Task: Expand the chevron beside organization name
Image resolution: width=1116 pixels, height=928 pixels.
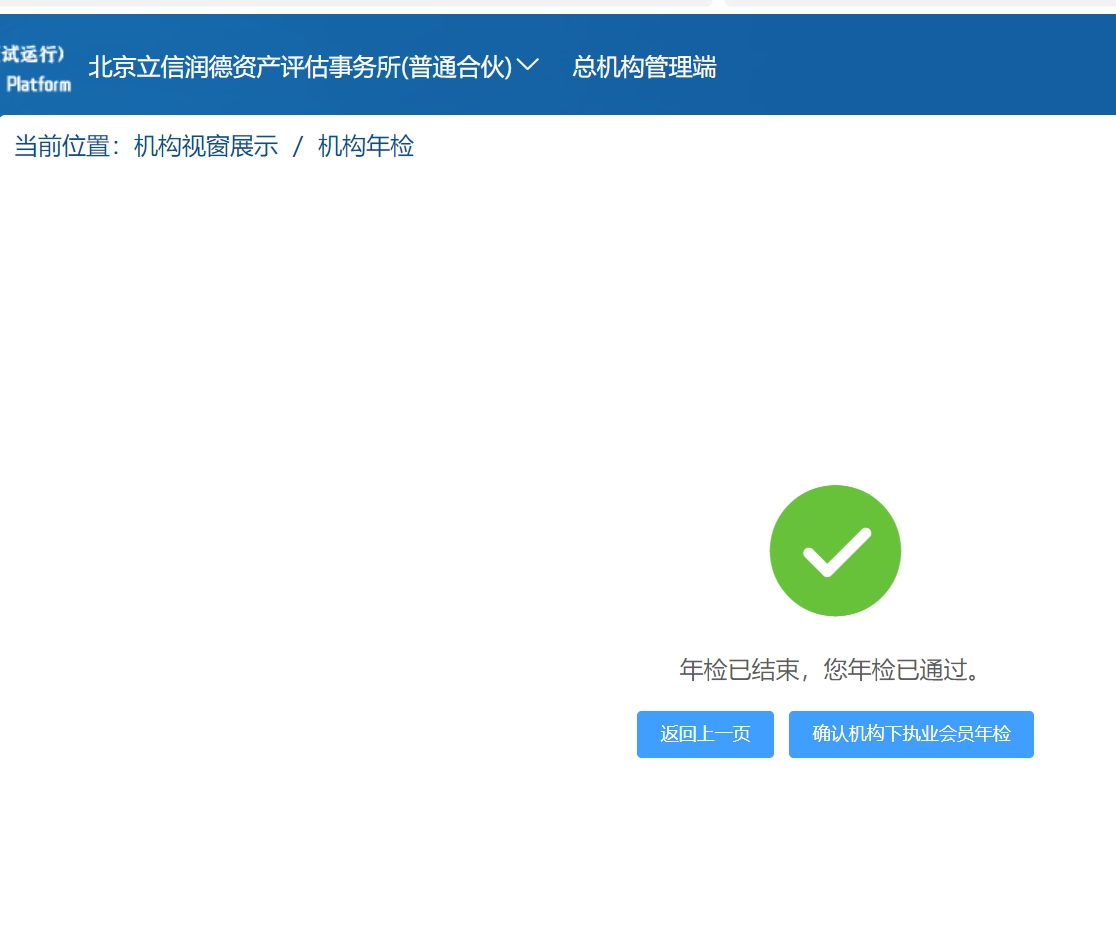Action: (x=528, y=66)
